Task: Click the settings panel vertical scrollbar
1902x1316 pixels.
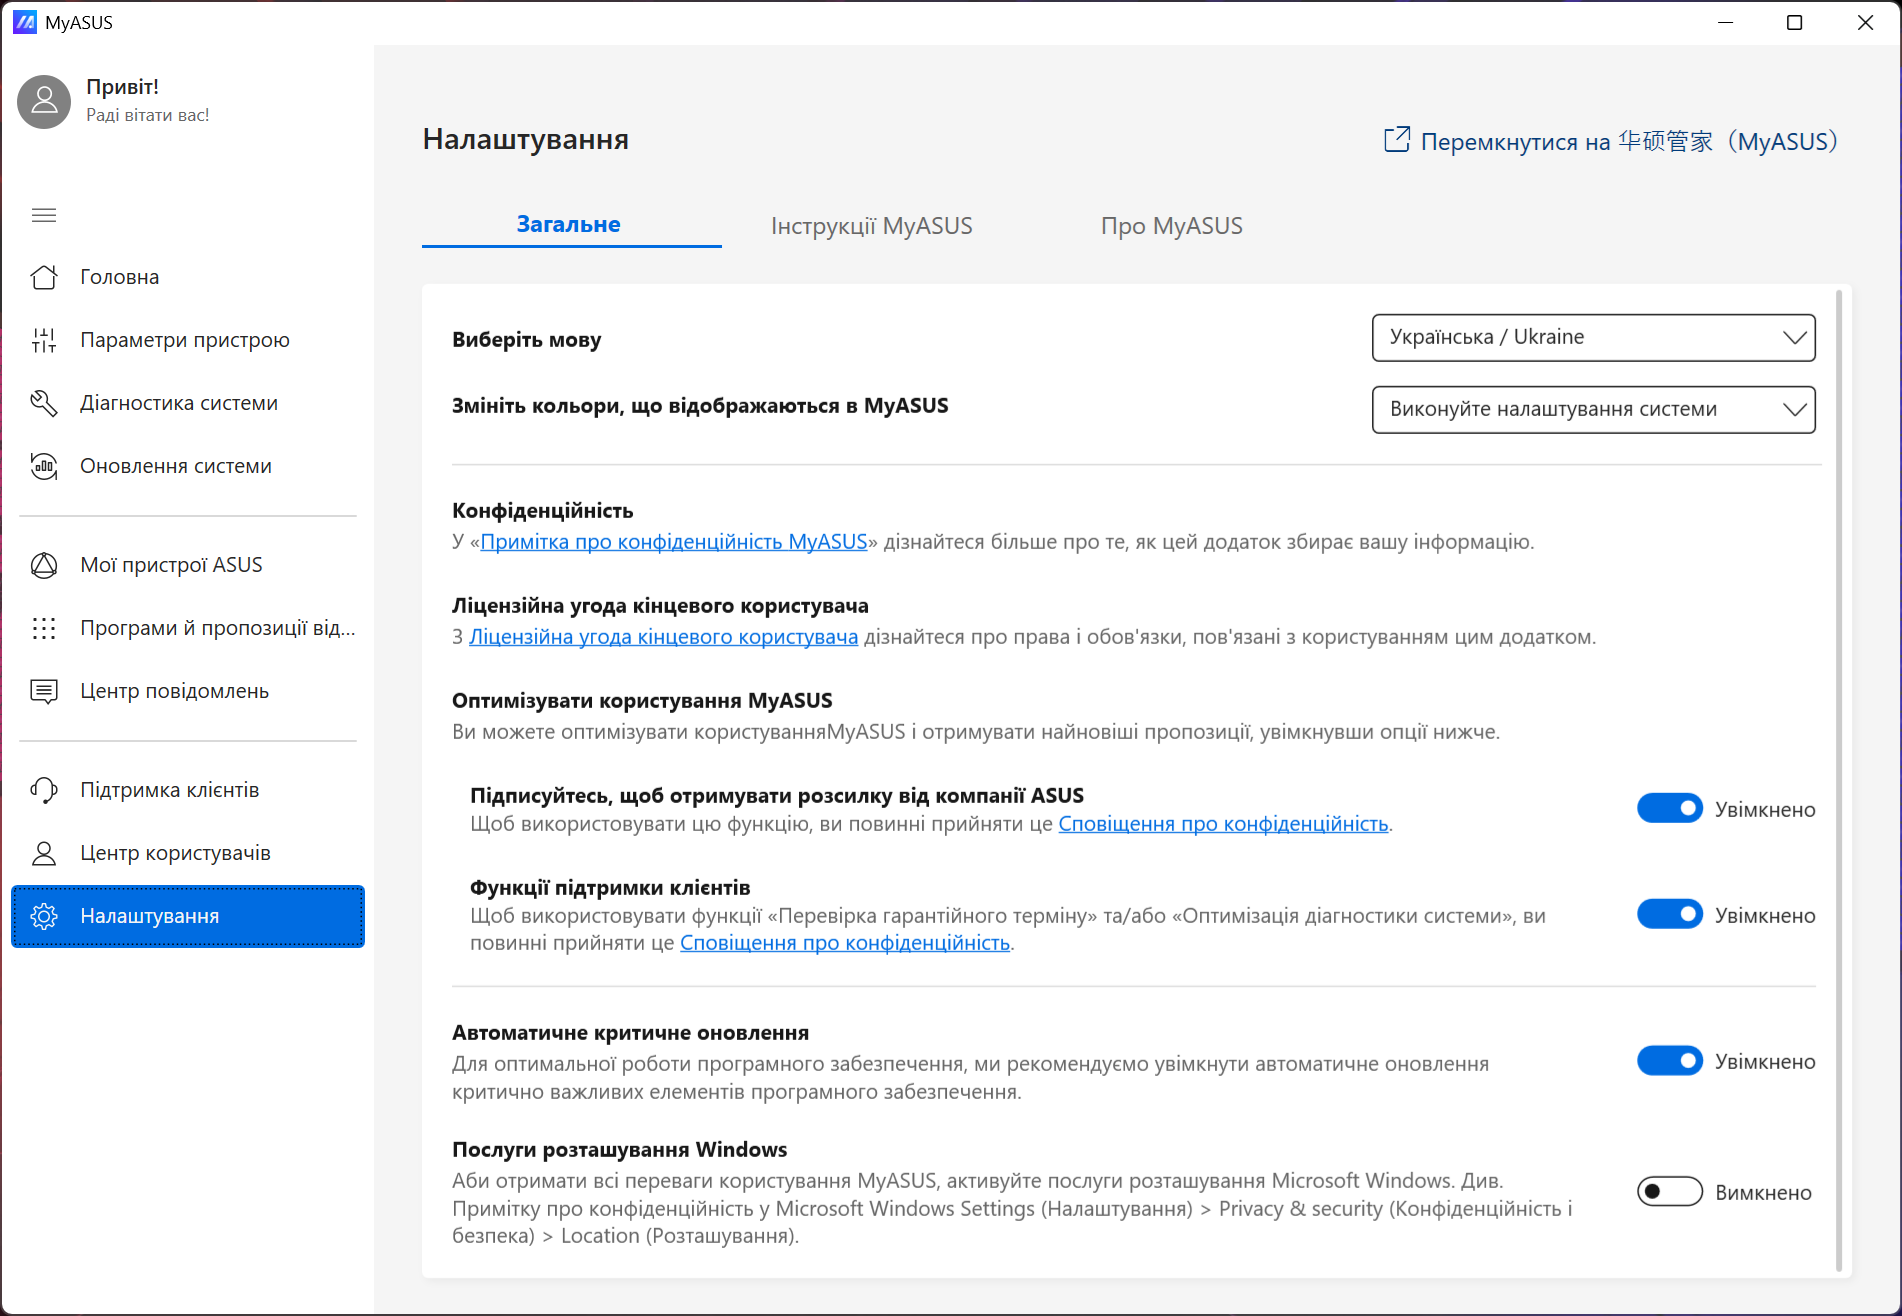Action: [1839, 780]
